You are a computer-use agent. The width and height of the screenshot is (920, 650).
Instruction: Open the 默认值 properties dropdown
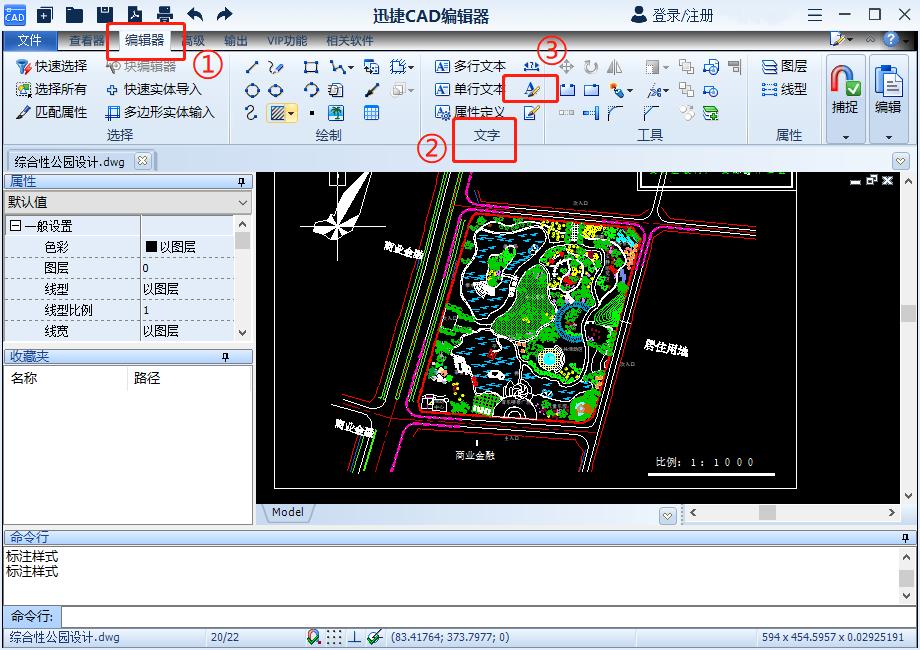(128, 203)
